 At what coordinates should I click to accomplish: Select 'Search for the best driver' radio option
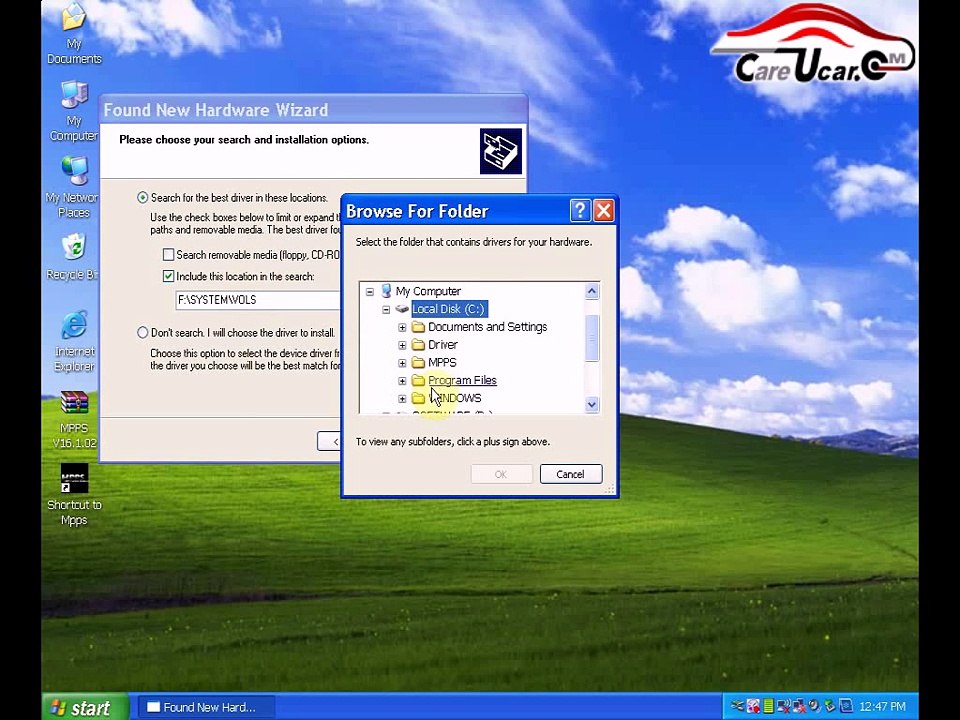[x=143, y=197]
